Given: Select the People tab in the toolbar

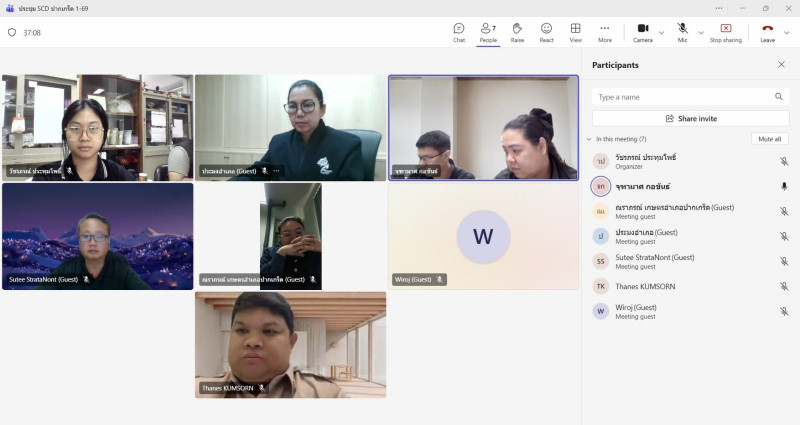Looking at the screenshot, I should tap(488, 32).
